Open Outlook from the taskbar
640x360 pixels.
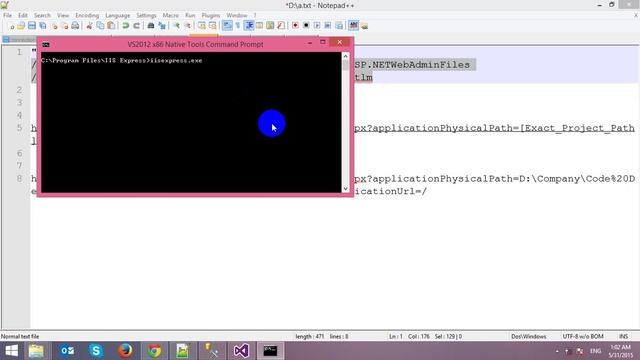67,351
